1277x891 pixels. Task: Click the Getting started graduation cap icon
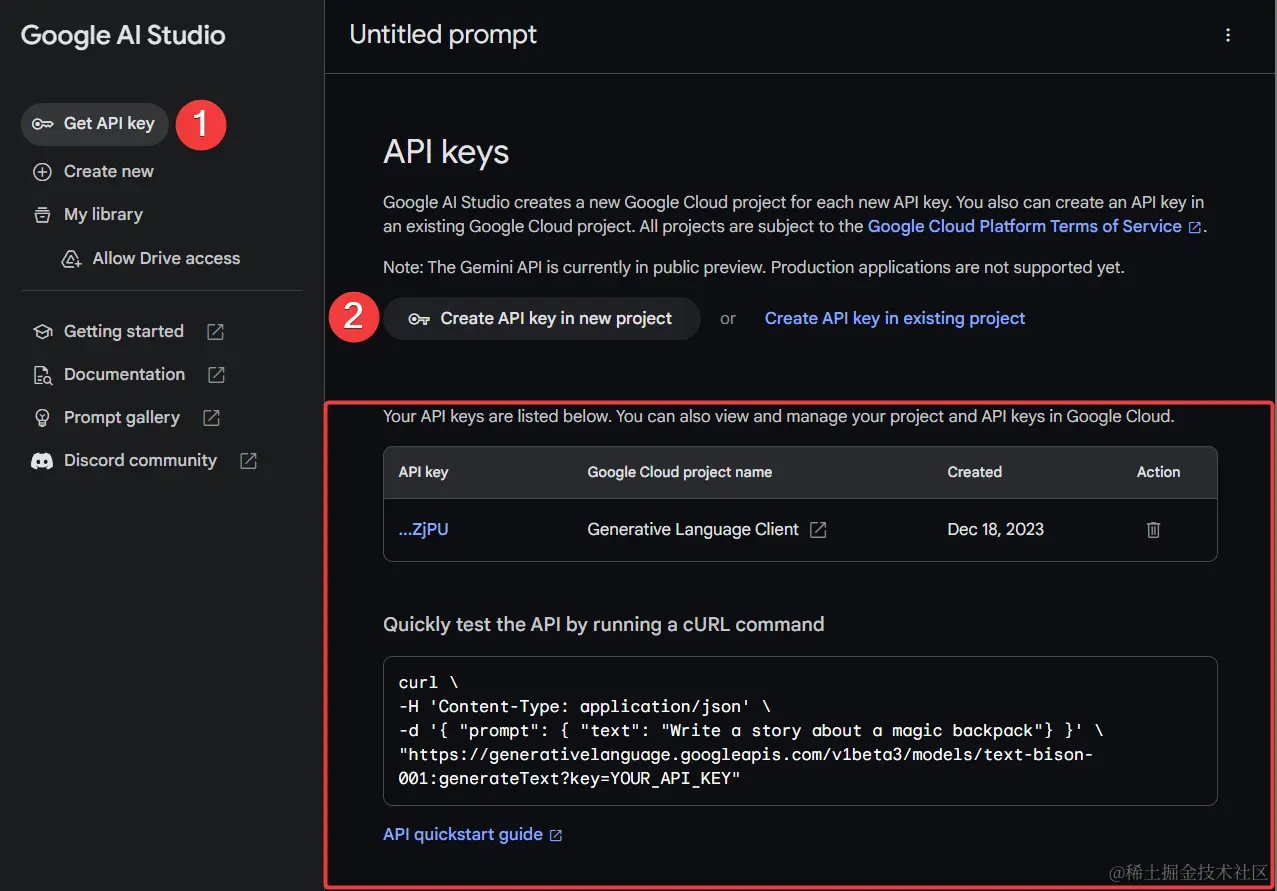point(42,331)
